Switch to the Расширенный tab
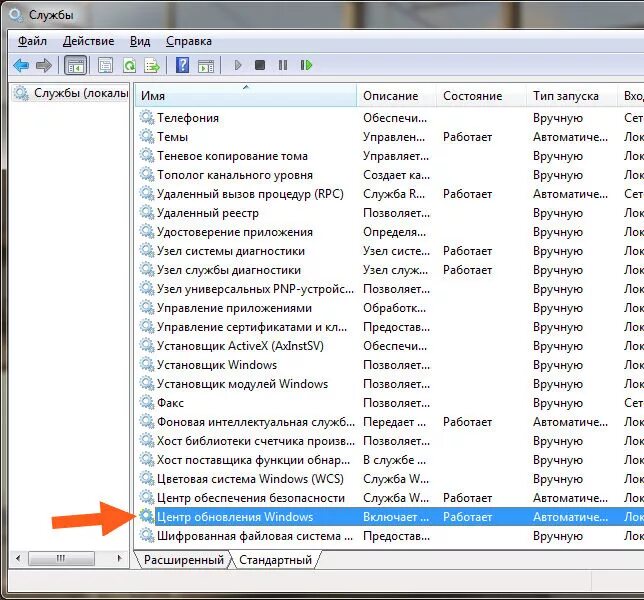644x600 pixels. tap(184, 560)
